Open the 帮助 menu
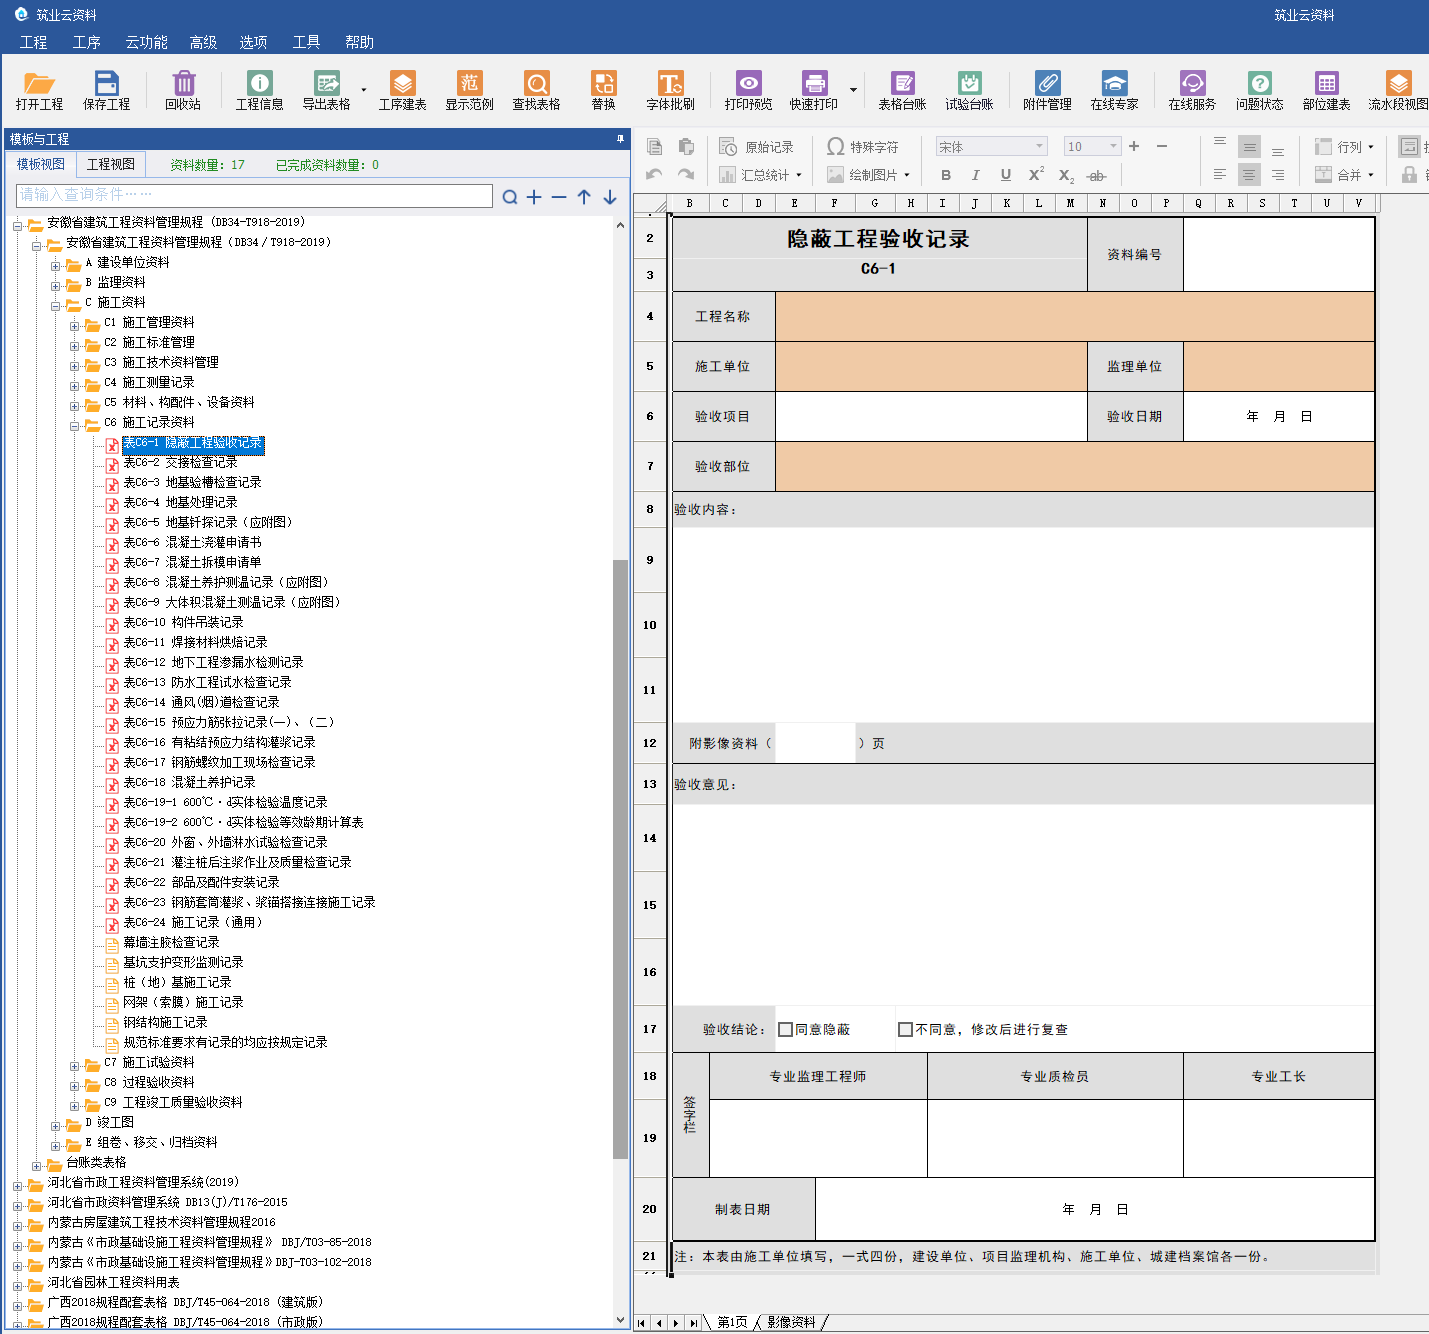The width and height of the screenshot is (1429, 1334). pos(359,42)
